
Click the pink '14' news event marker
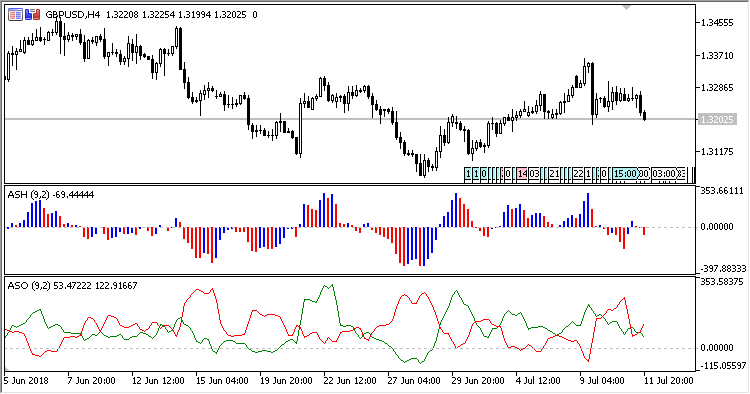click(x=522, y=174)
